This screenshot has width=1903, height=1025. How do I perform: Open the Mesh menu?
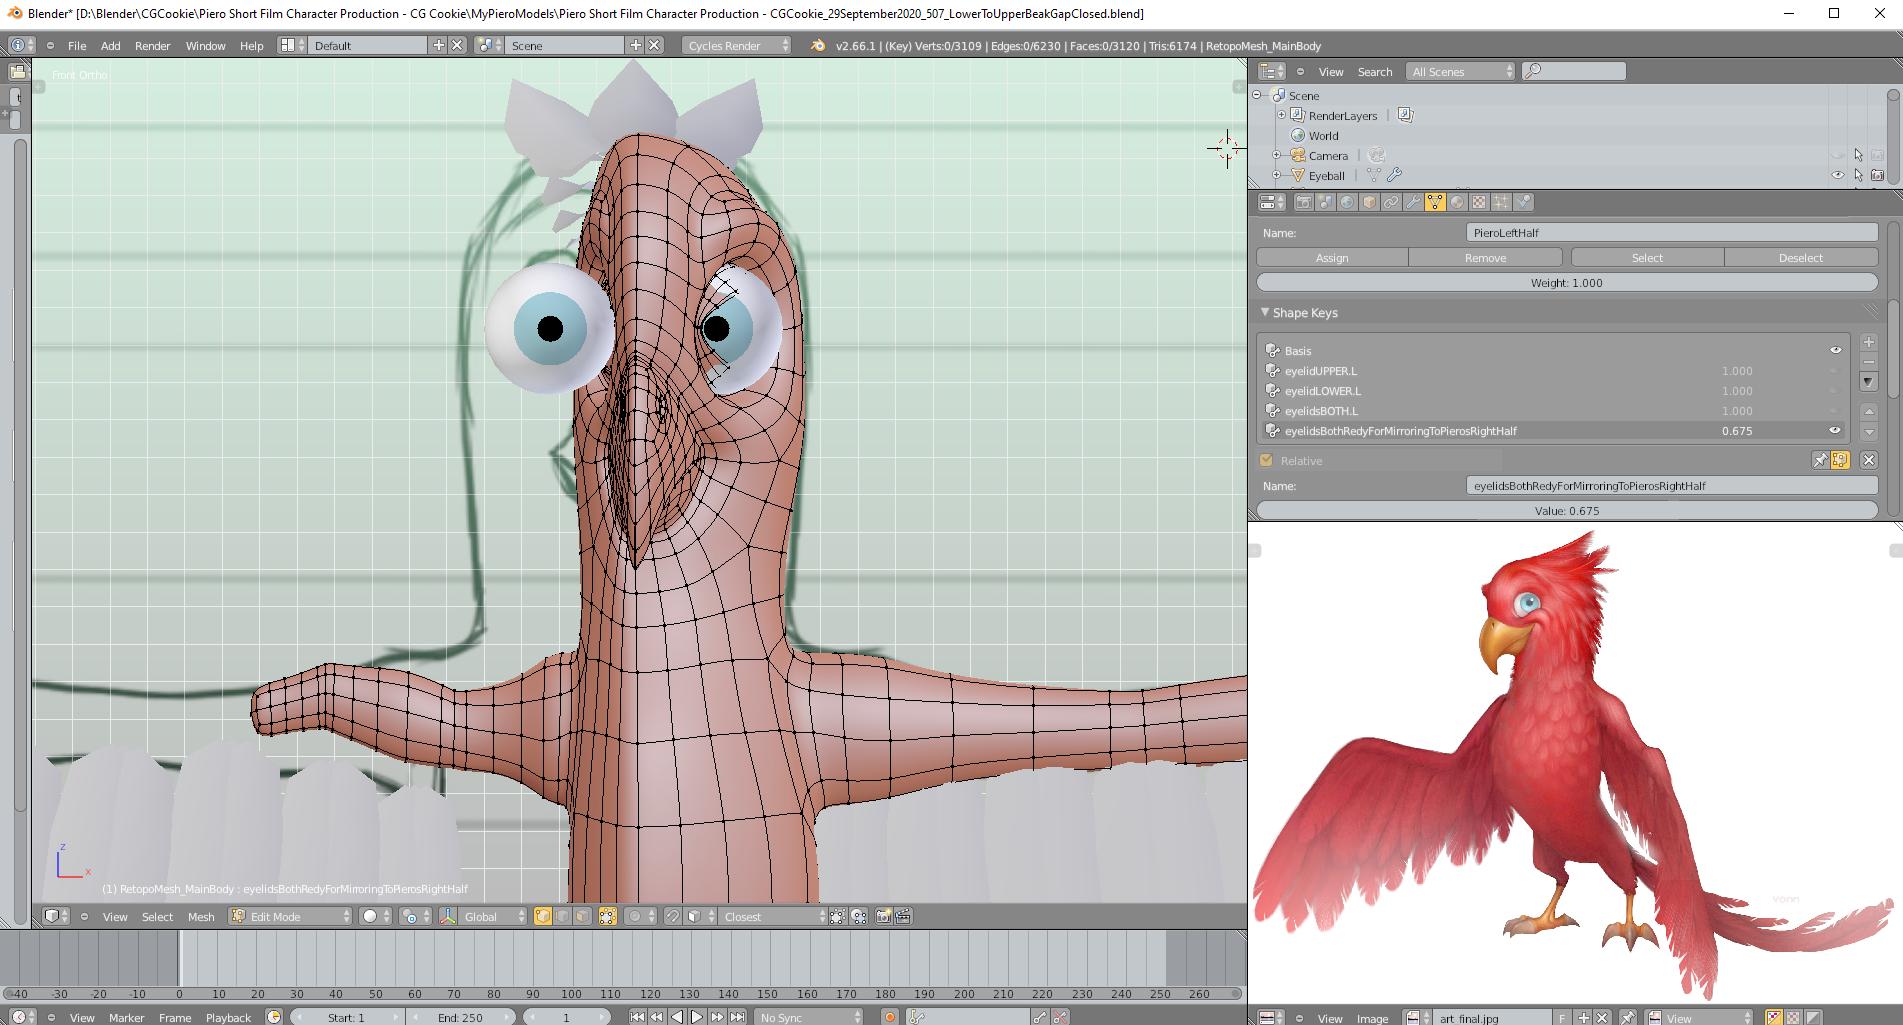click(x=201, y=917)
